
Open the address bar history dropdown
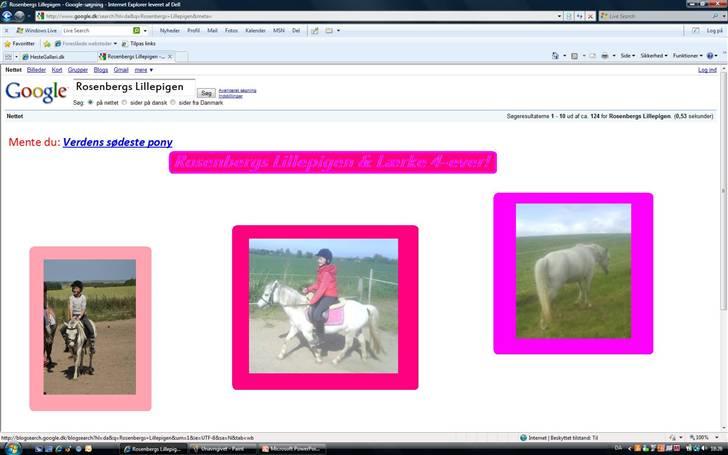pyautogui.click(x=559, y=16)
